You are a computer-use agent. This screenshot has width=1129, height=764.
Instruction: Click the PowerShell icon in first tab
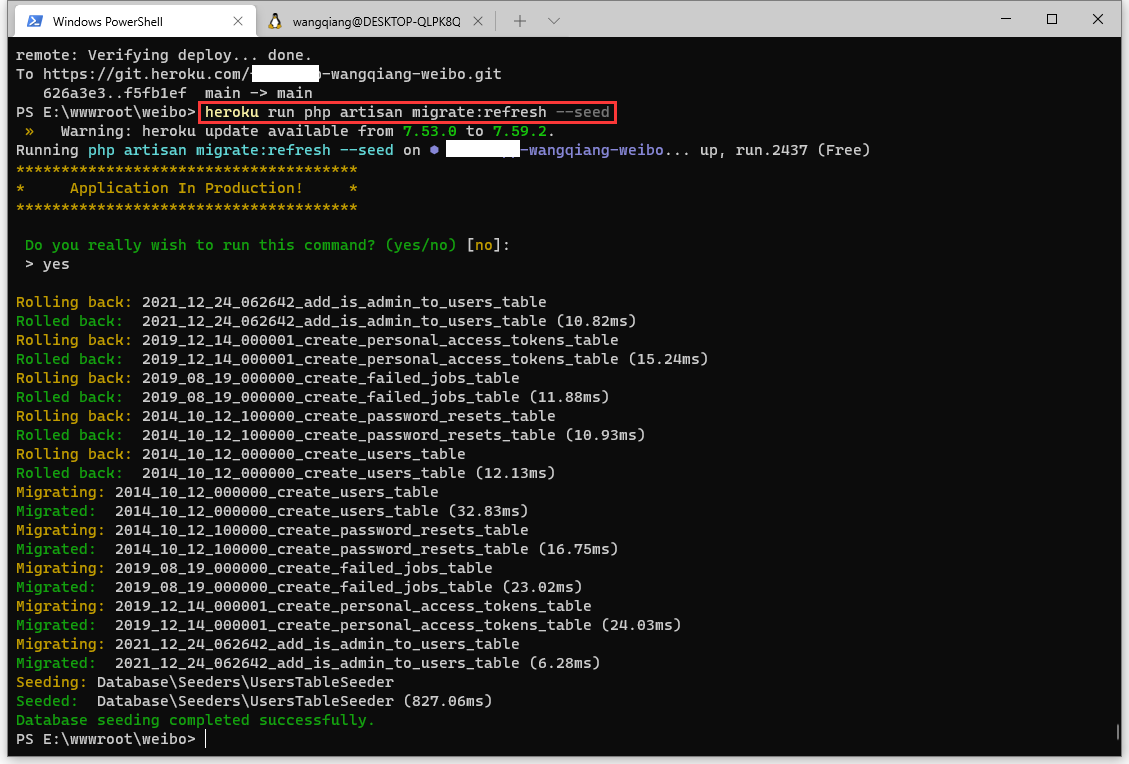[x=35, y=21]
